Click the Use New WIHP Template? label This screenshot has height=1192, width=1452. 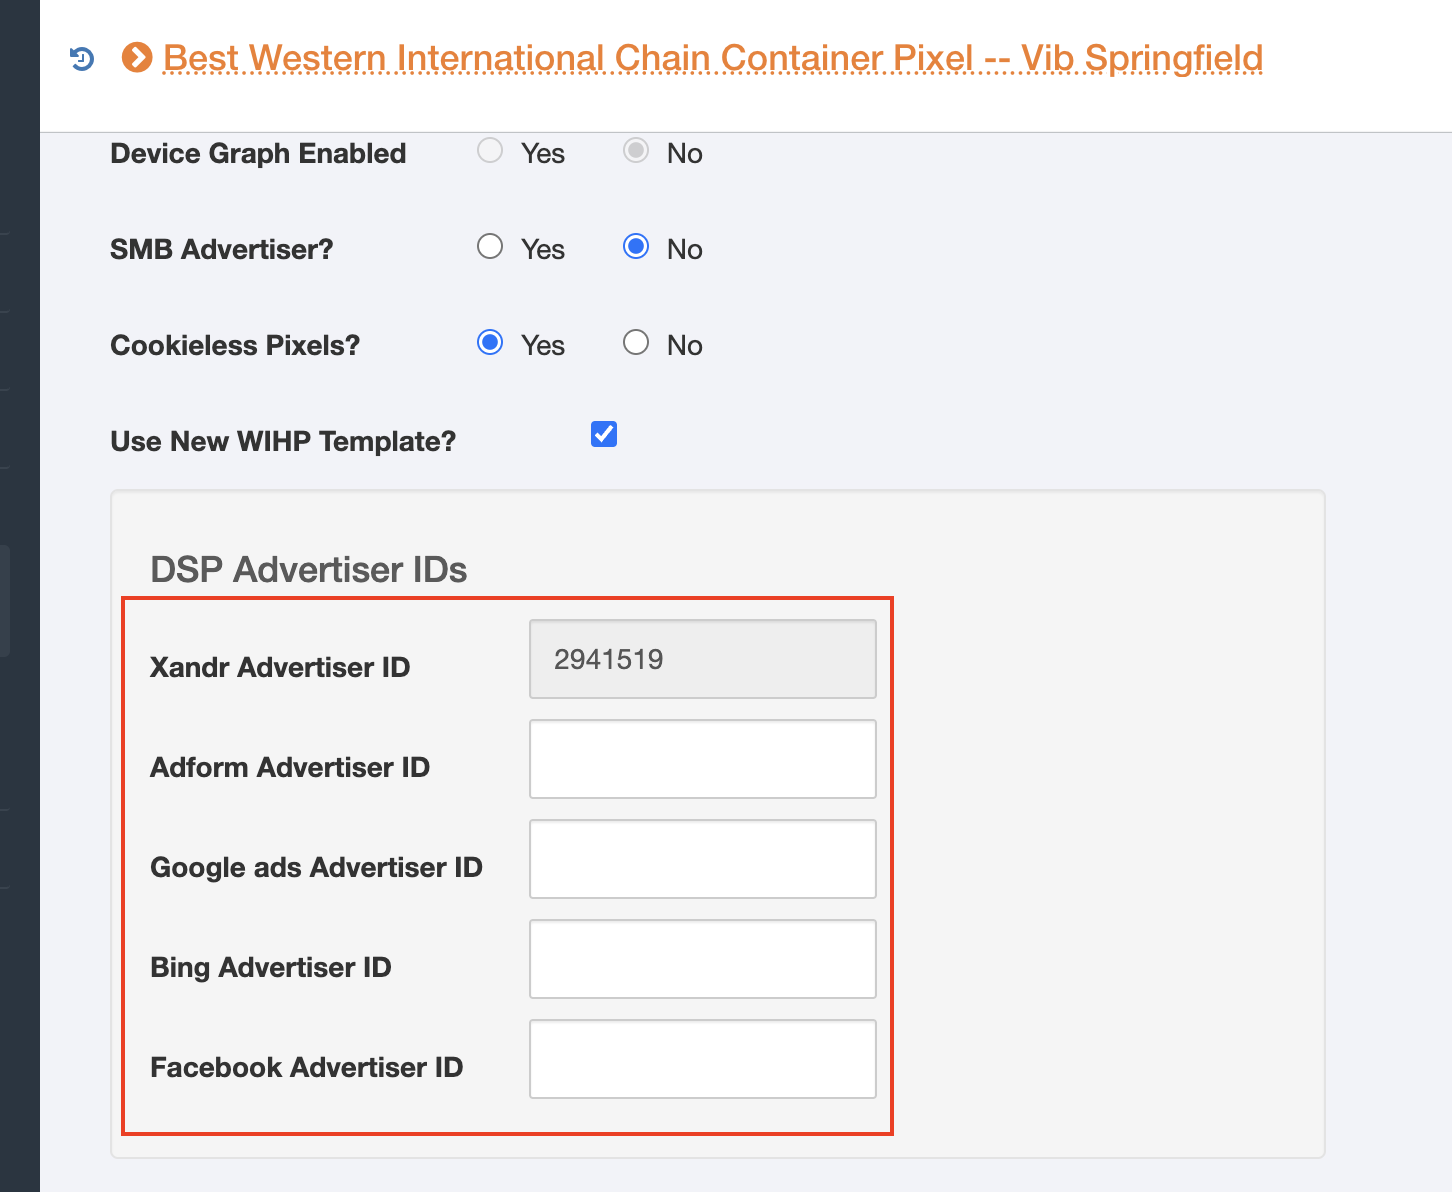point(283,441)
